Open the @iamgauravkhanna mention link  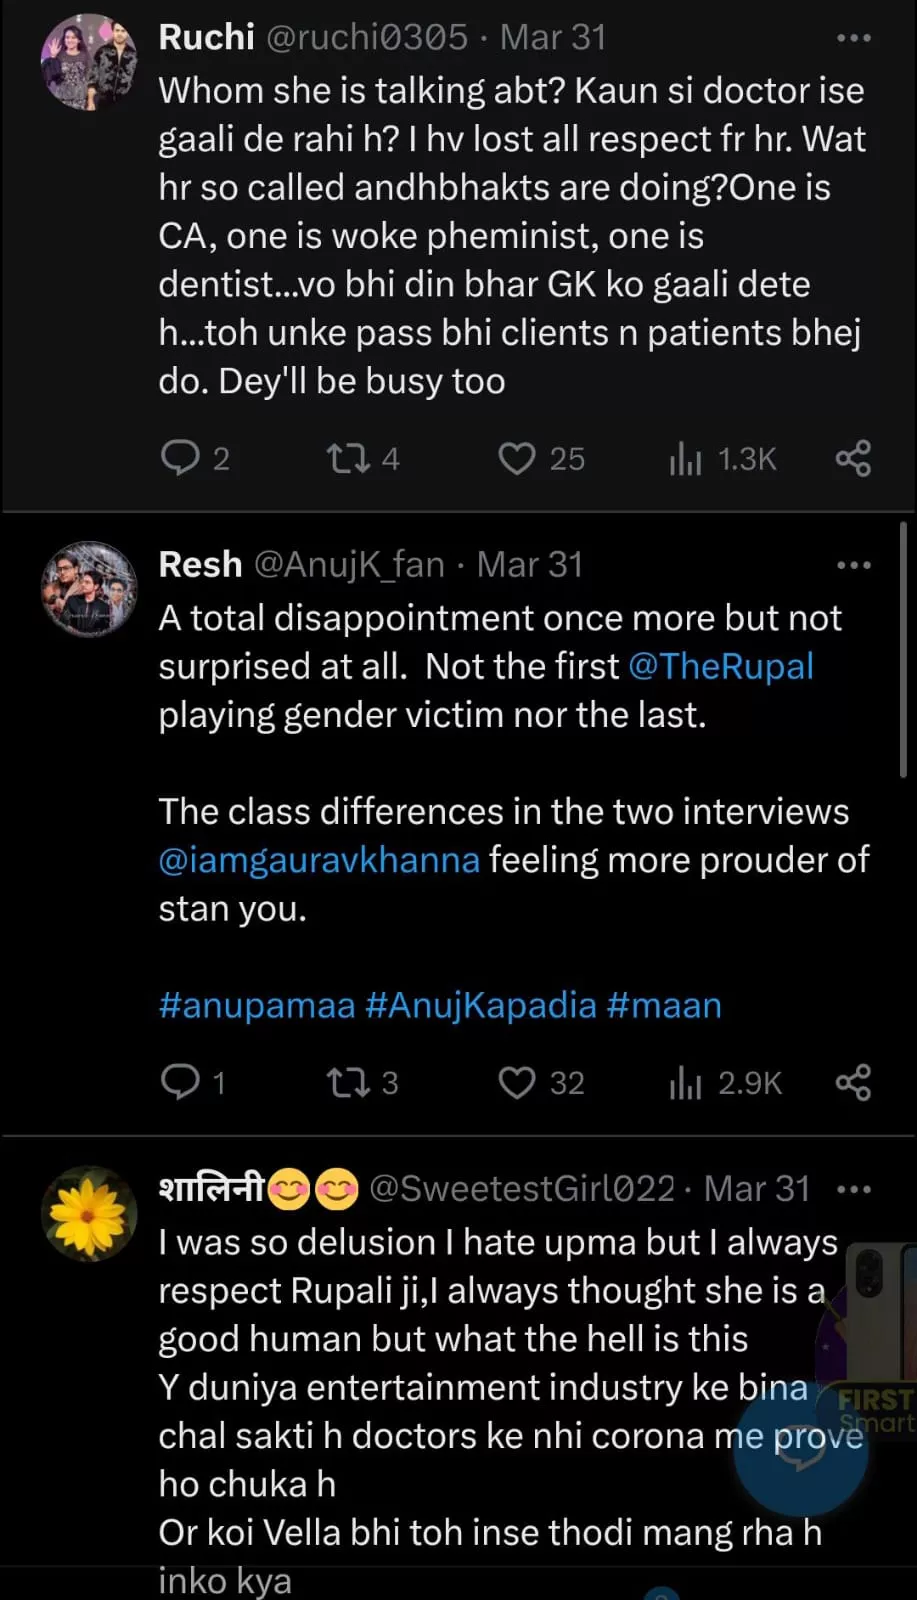pos(319,860)
